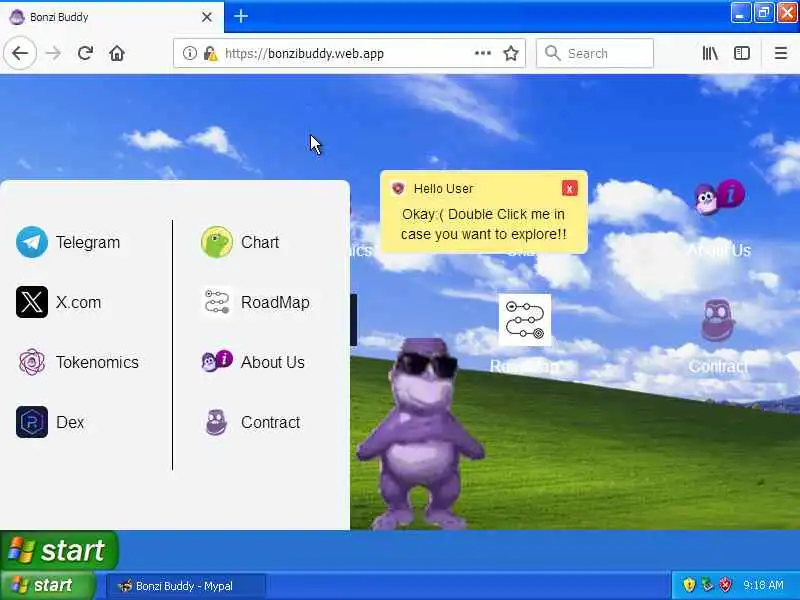Open RoadMap from the start menu
The height and width of the screenshot is (600, 800).
[255, 302]
